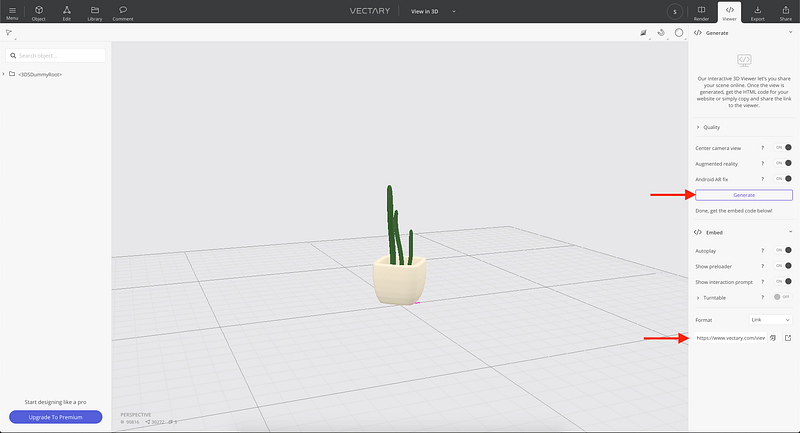This screenshot has width=800, height=433.
Task: Click the help question mark for Android AR fix
Action: [x=763, y=180]
